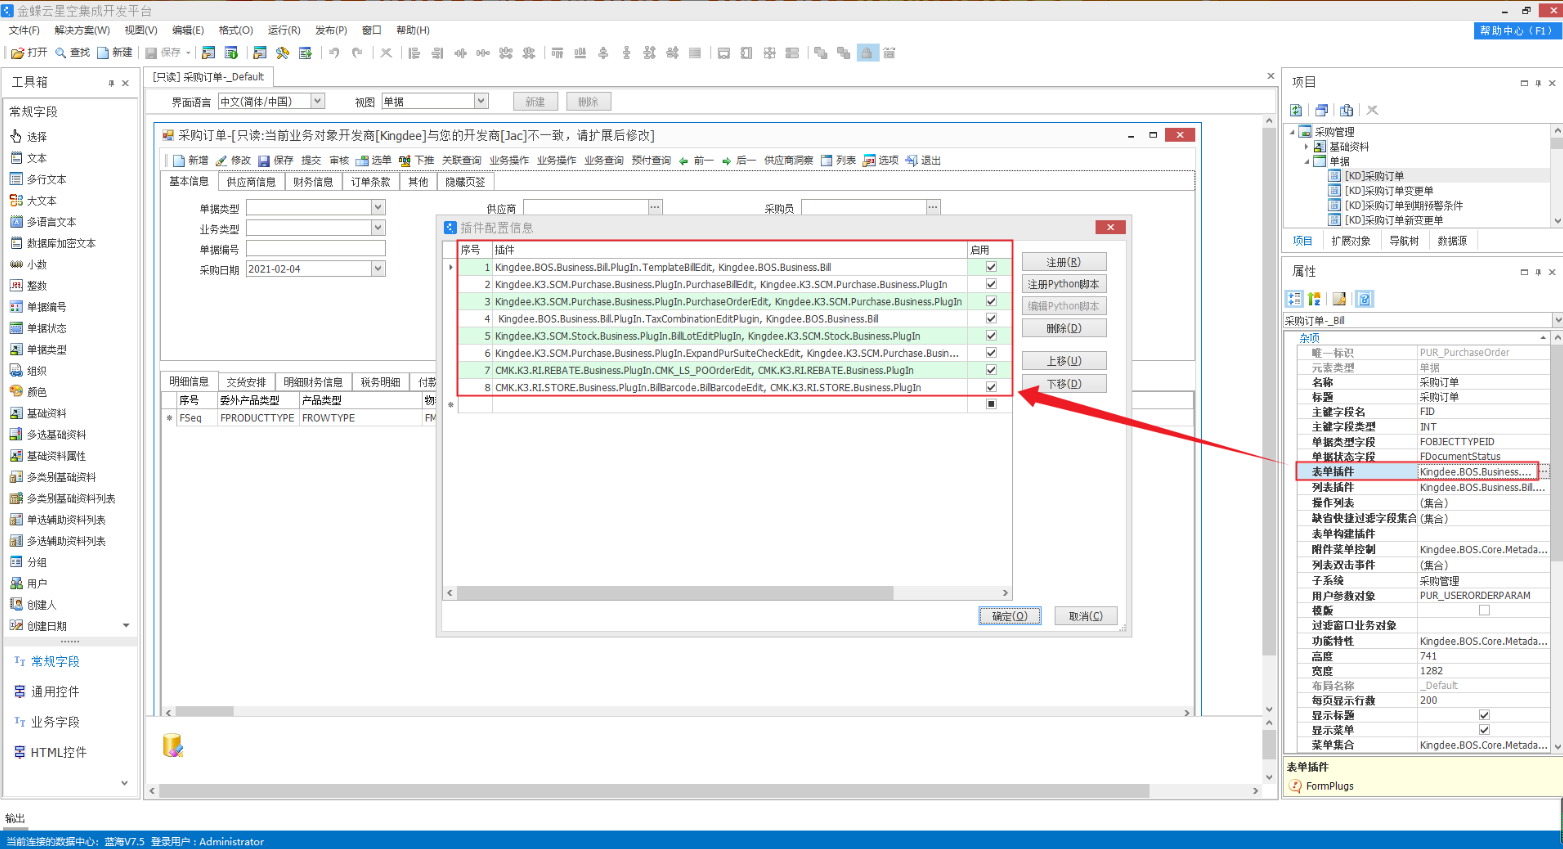
Task: Click the 单据编号 input field in the form
Action: 316,248
